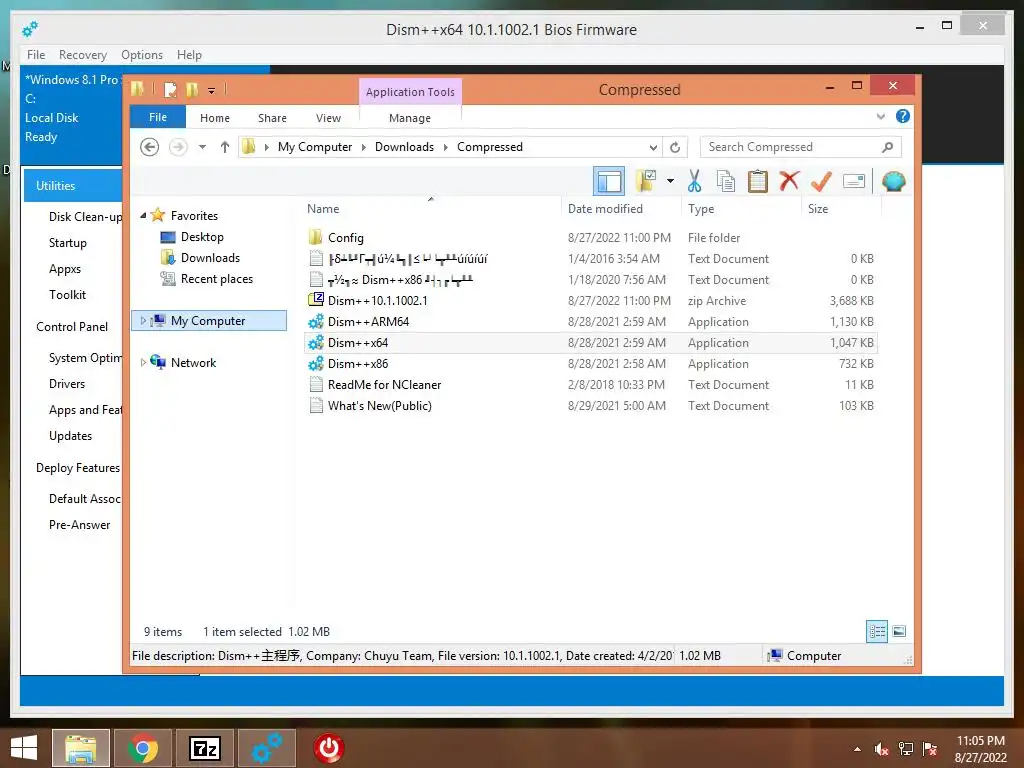Click the new document quick access icon
The image size is (1024, 768).
[x=170, y=89]
